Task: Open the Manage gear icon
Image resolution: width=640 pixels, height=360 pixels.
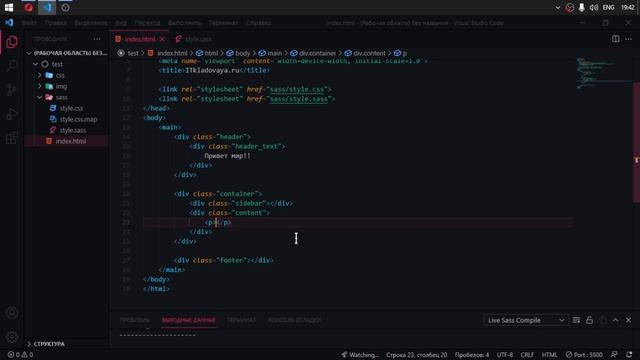Action: [x=12, y=337]
